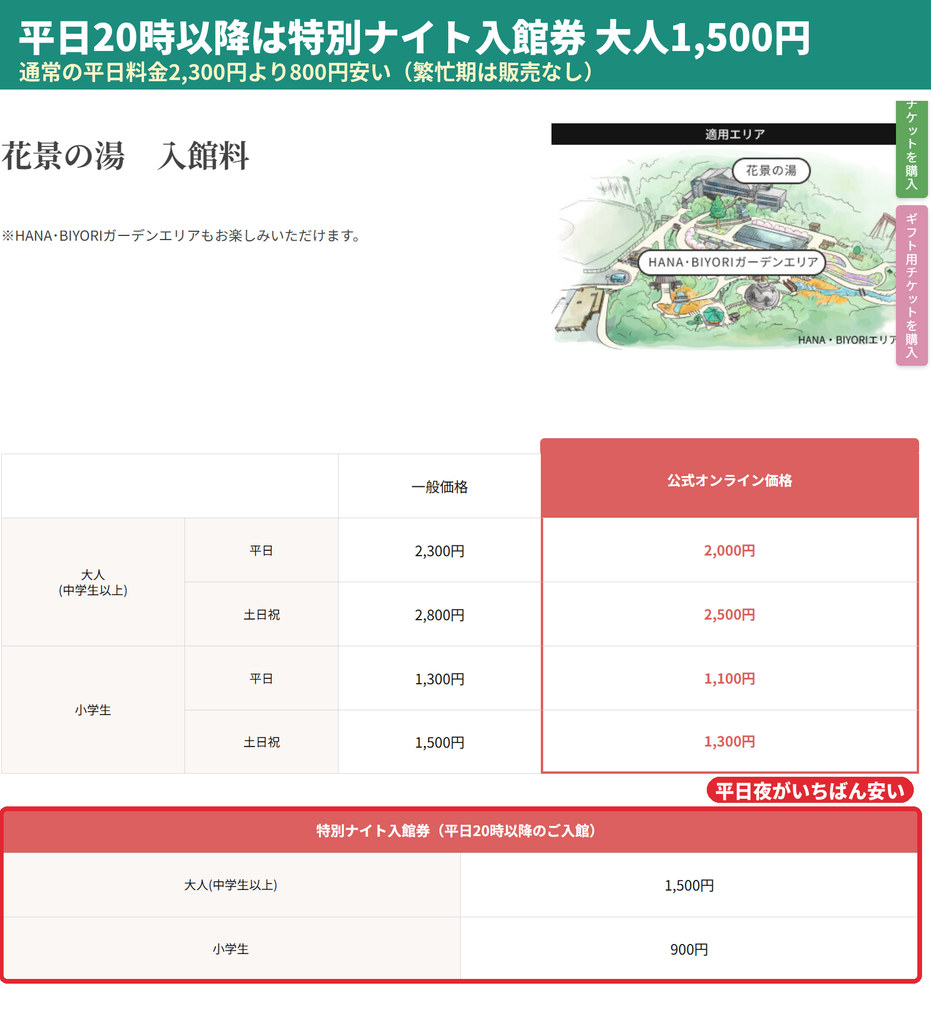Select the 1,100円 child weekday online price
This screenshot has height=1024, width=931.
point(729,679)
